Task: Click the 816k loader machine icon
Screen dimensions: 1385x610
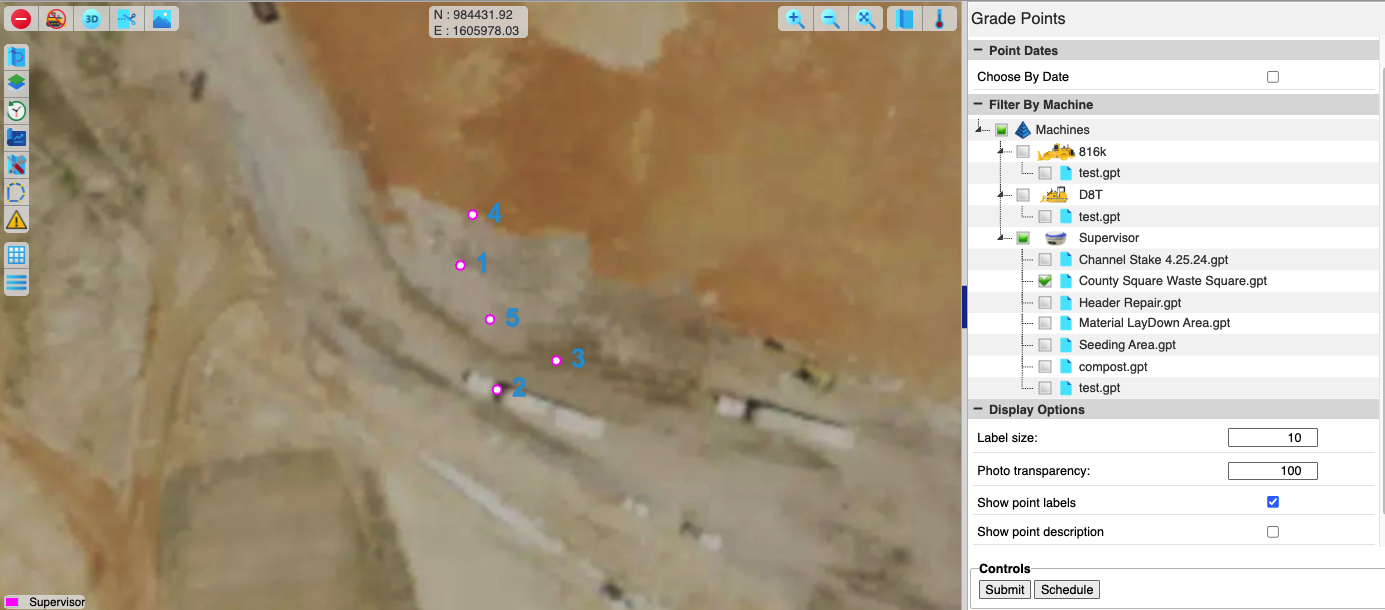Action: coord(1056,152)
